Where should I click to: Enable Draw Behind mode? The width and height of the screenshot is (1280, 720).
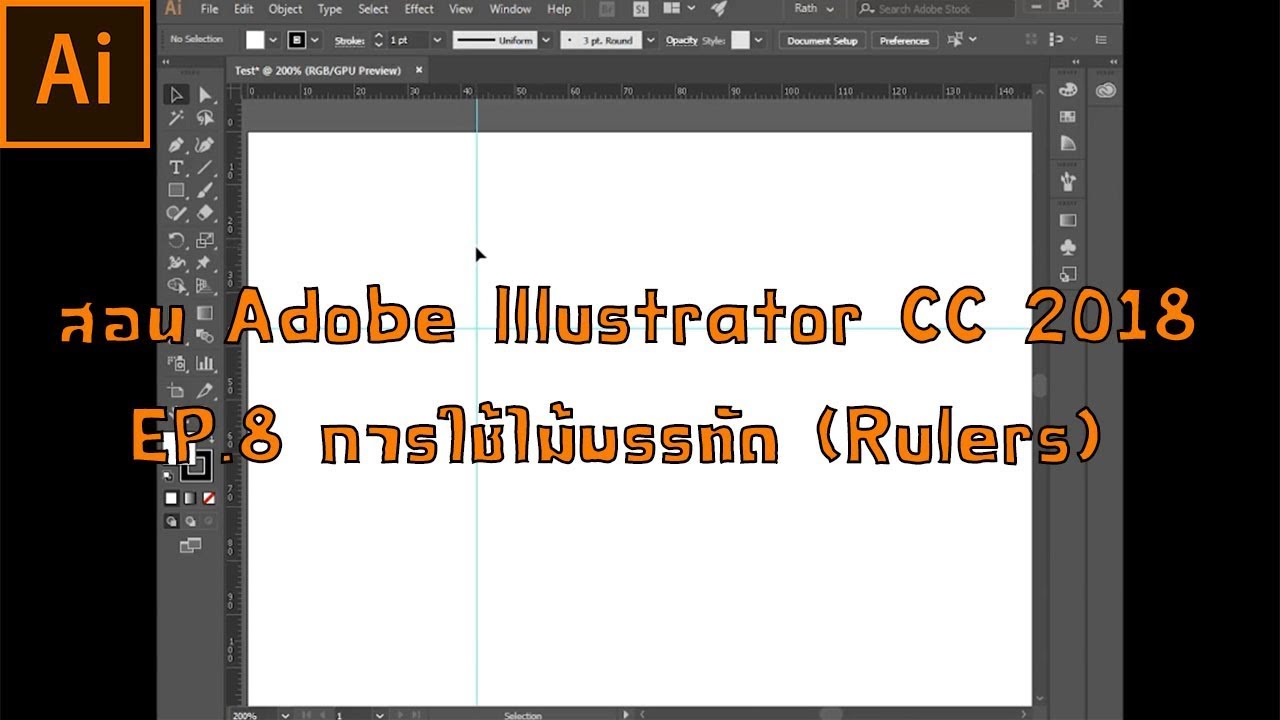(190, 521)
